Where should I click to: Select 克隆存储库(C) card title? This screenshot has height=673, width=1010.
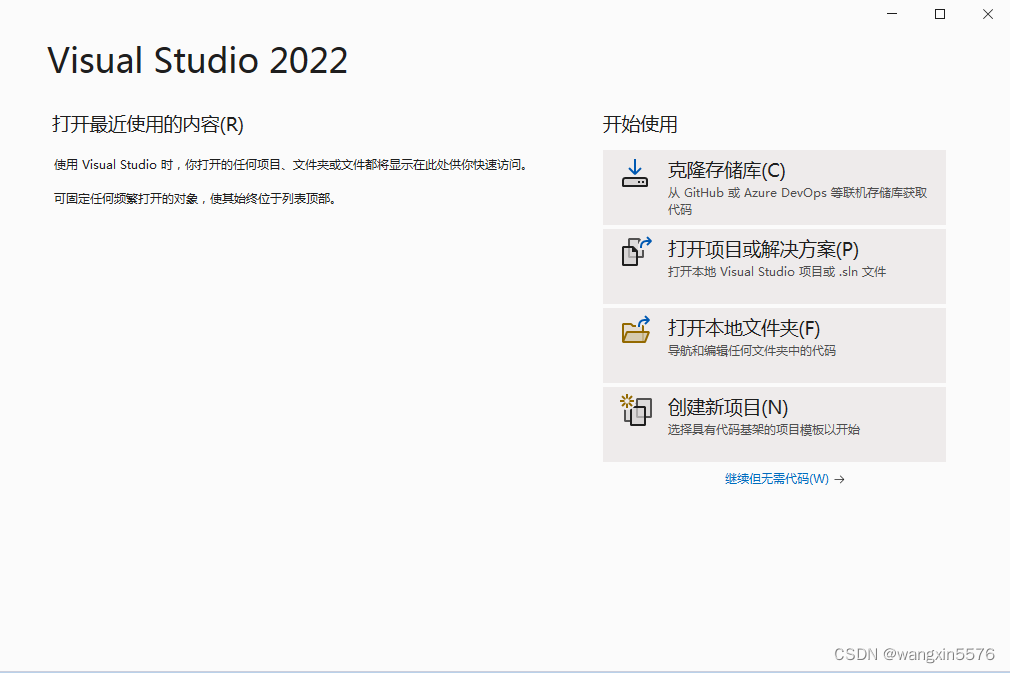[x=727, y=171]
